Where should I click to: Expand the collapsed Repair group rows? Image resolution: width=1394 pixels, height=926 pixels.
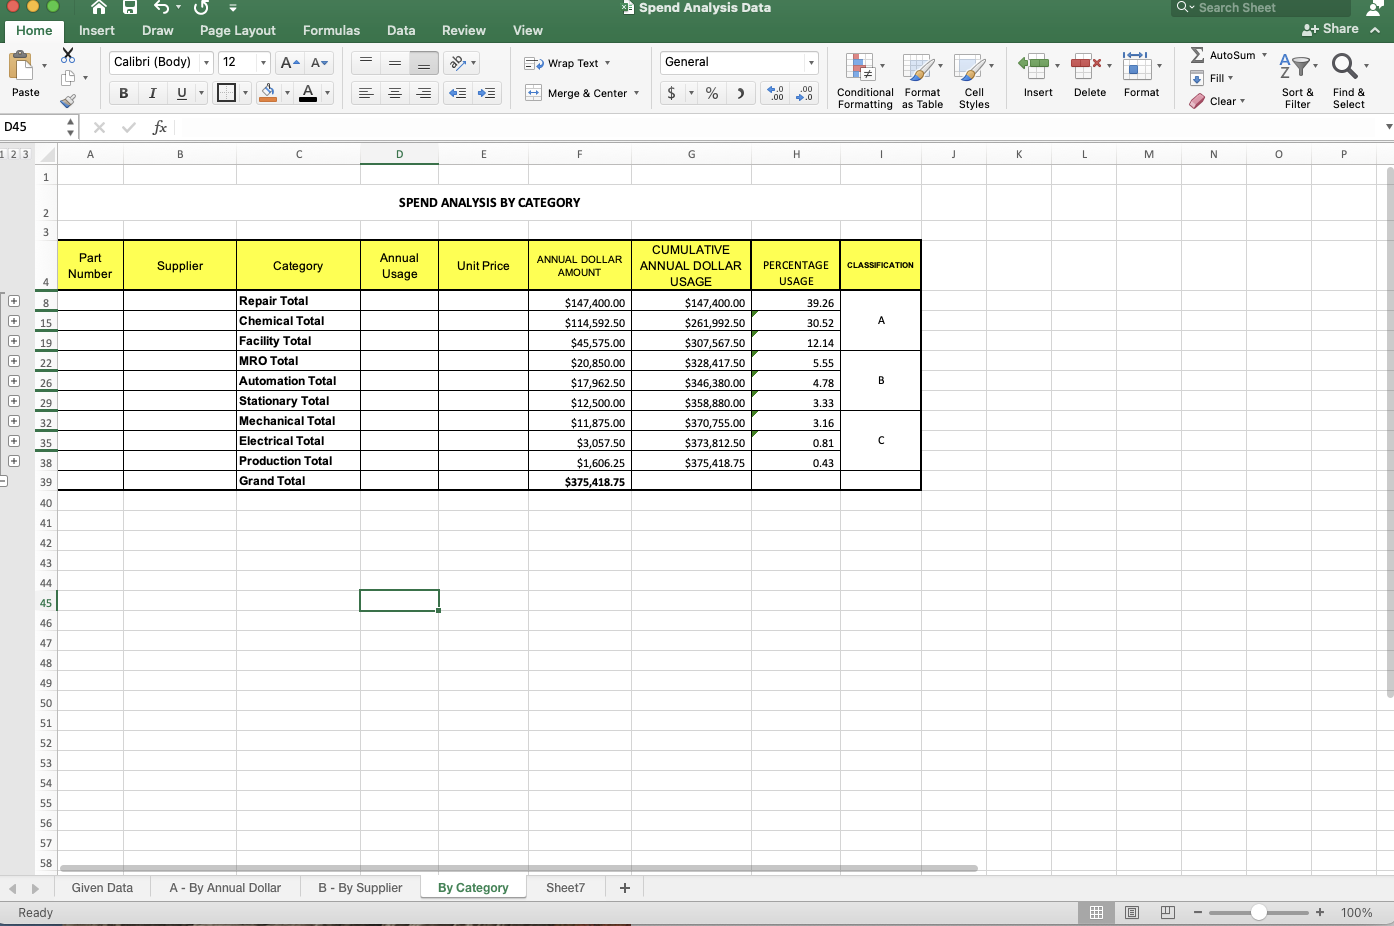coord(14,300)
